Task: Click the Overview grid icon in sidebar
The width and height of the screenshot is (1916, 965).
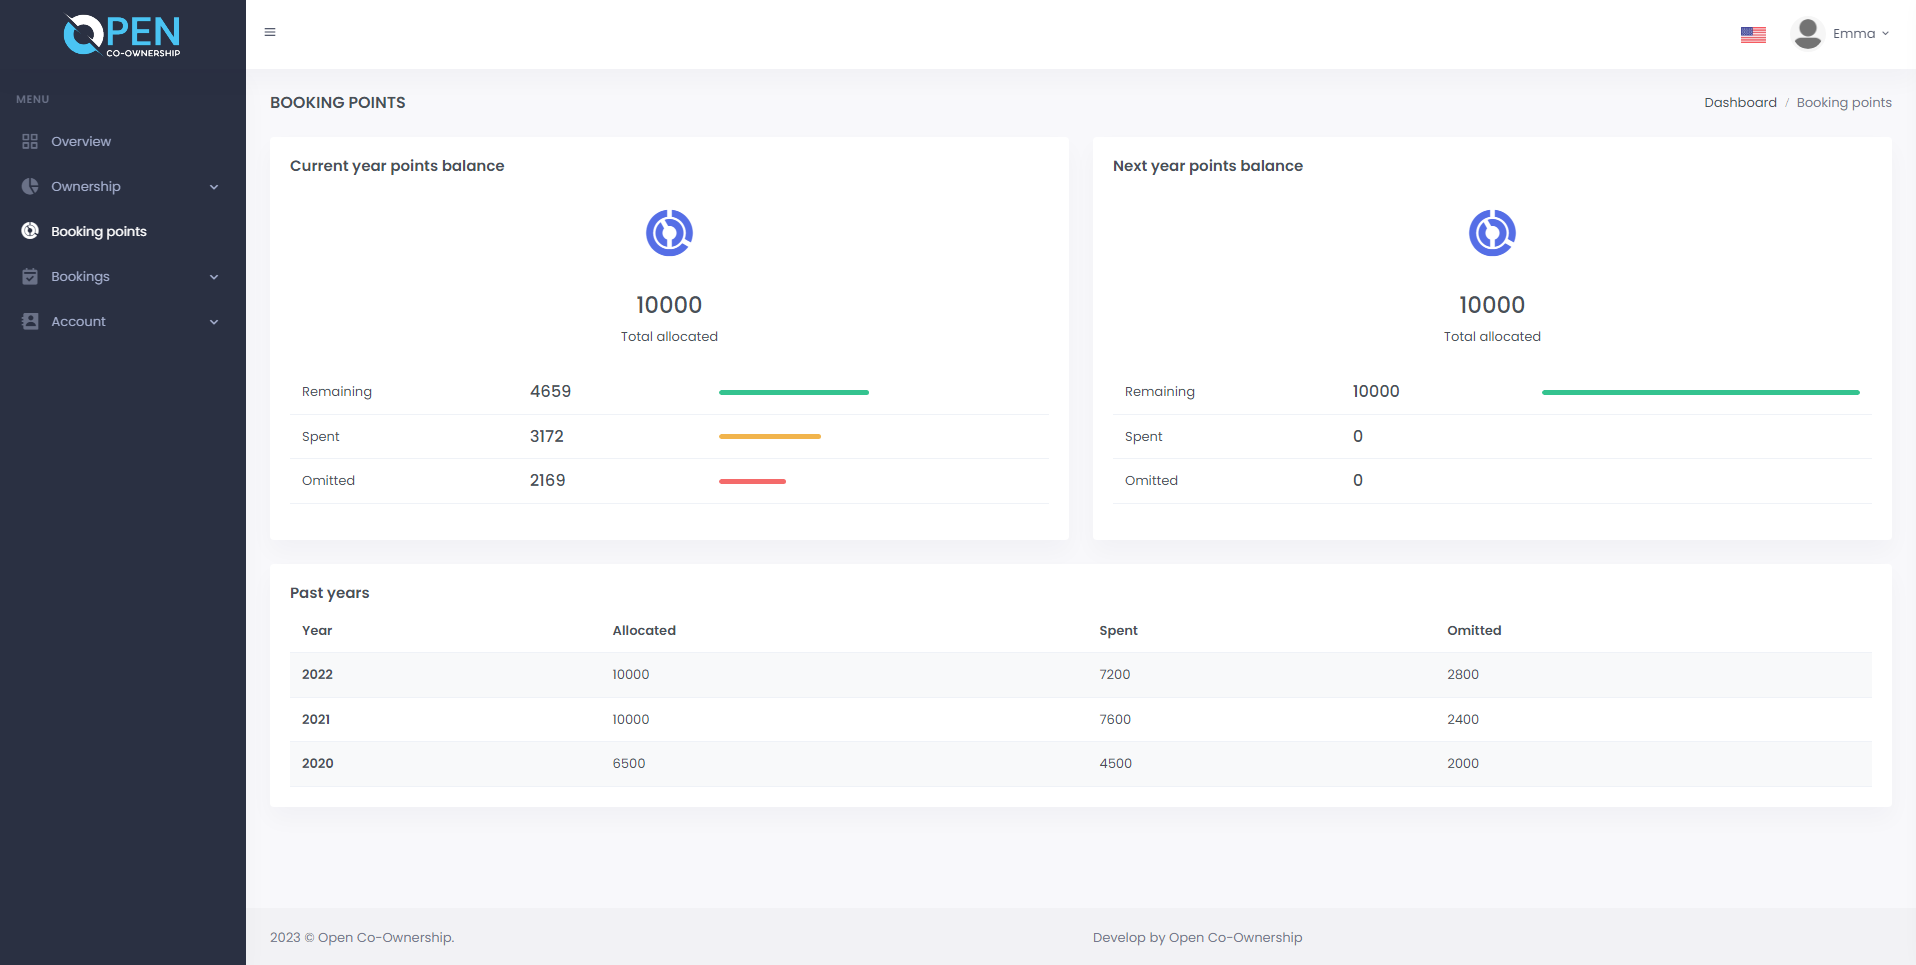Action: pyautogui.click(x=30, y=142)
